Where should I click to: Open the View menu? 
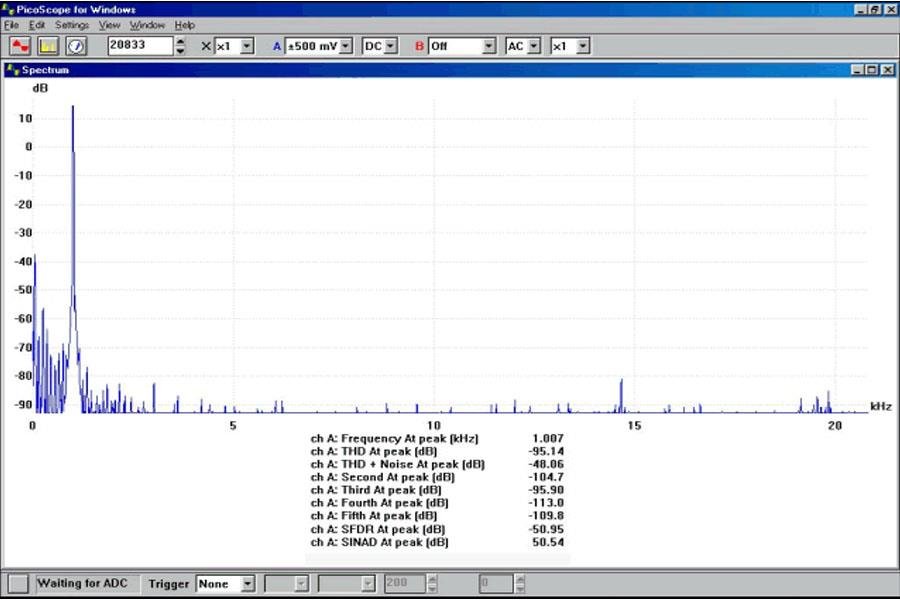tap(109, 24)
